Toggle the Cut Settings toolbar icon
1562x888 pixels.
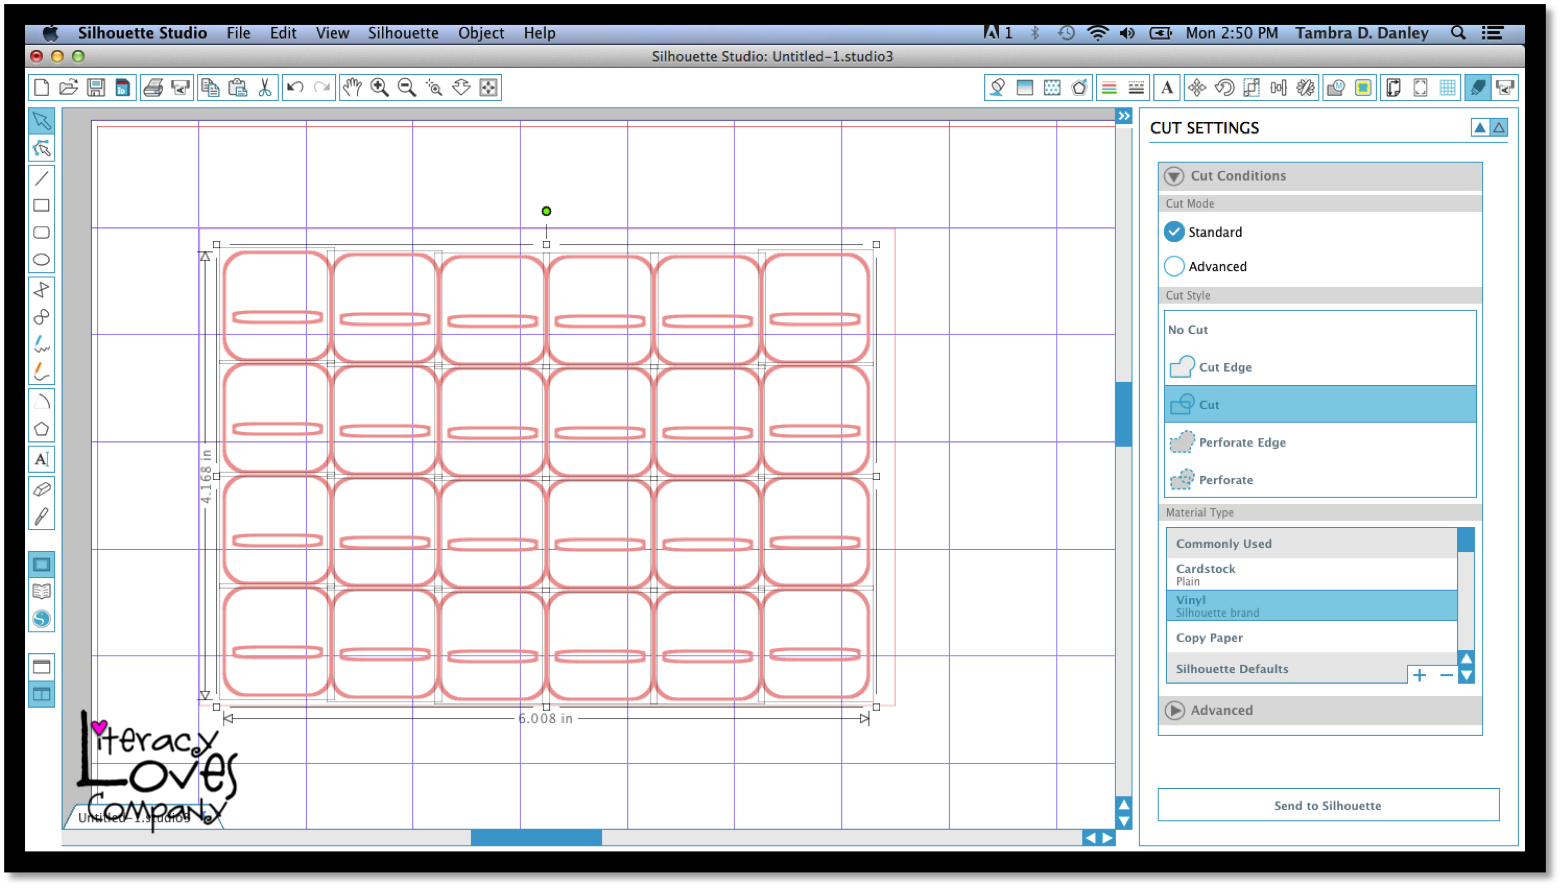point(1477,88)
